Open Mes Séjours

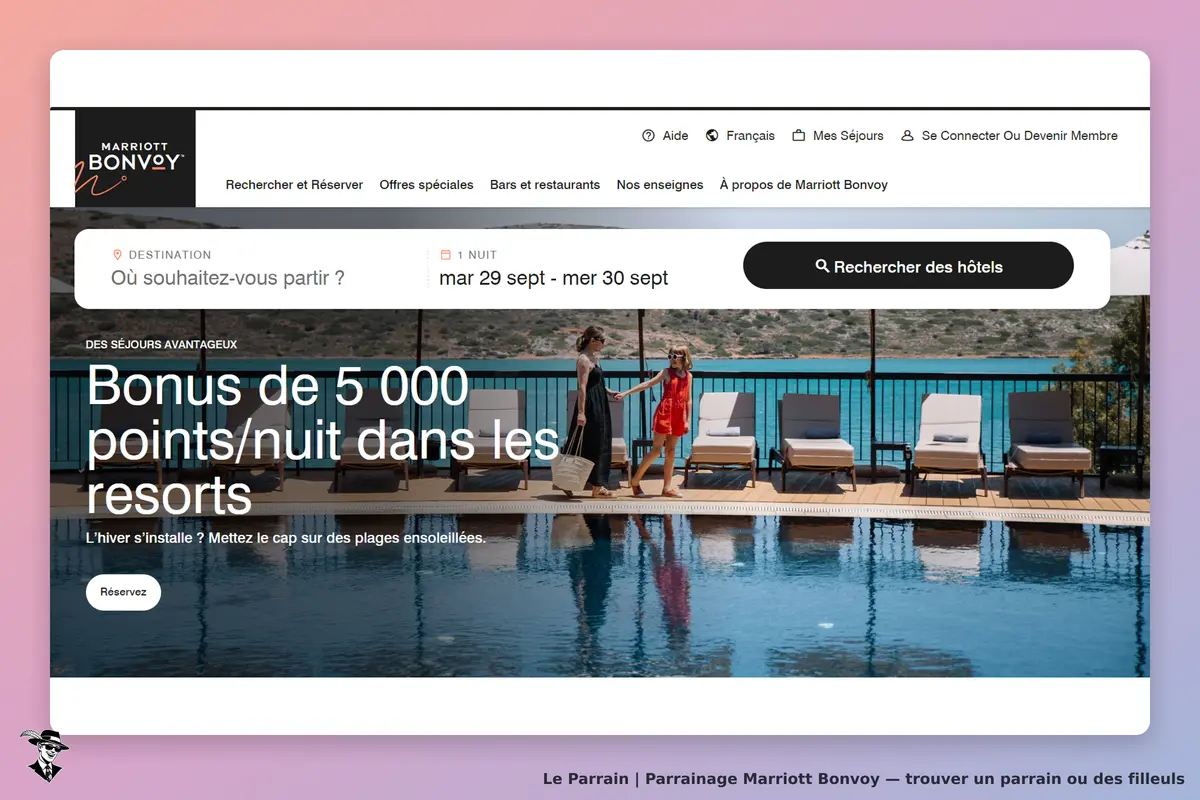pos(848,136)
